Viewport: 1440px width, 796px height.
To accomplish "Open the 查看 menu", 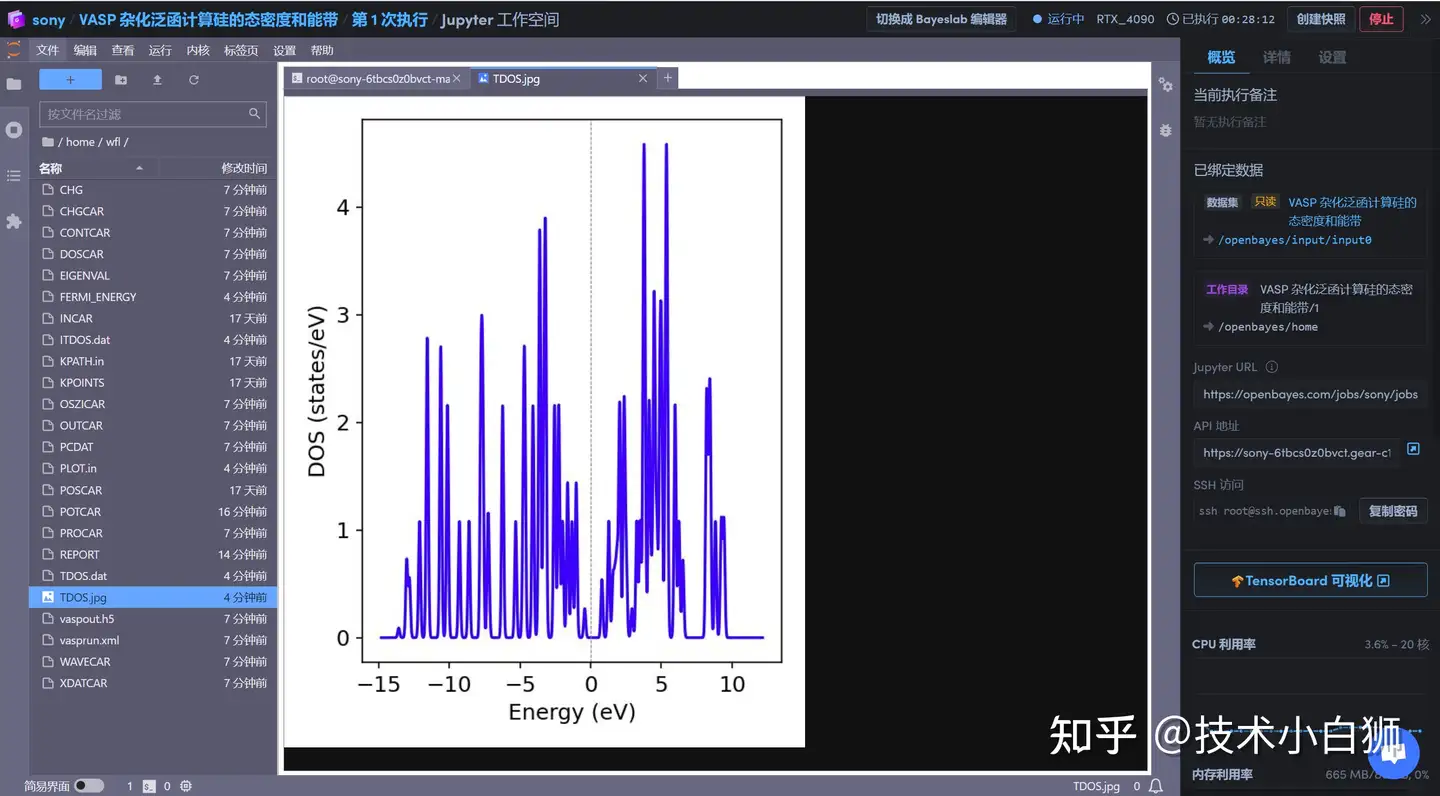I will [x=122, y=50].
